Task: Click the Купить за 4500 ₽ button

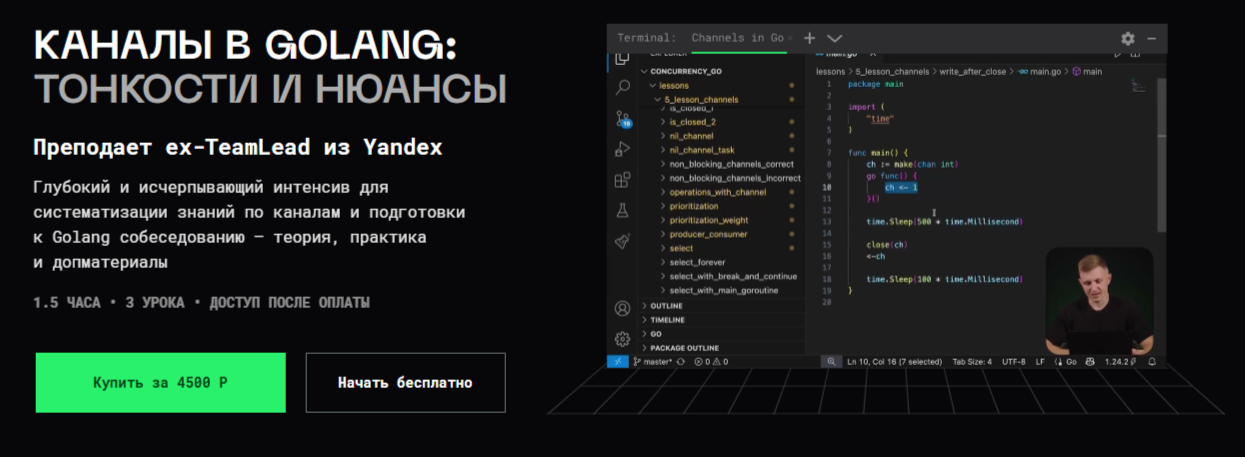Action: [x=160, y=383]
